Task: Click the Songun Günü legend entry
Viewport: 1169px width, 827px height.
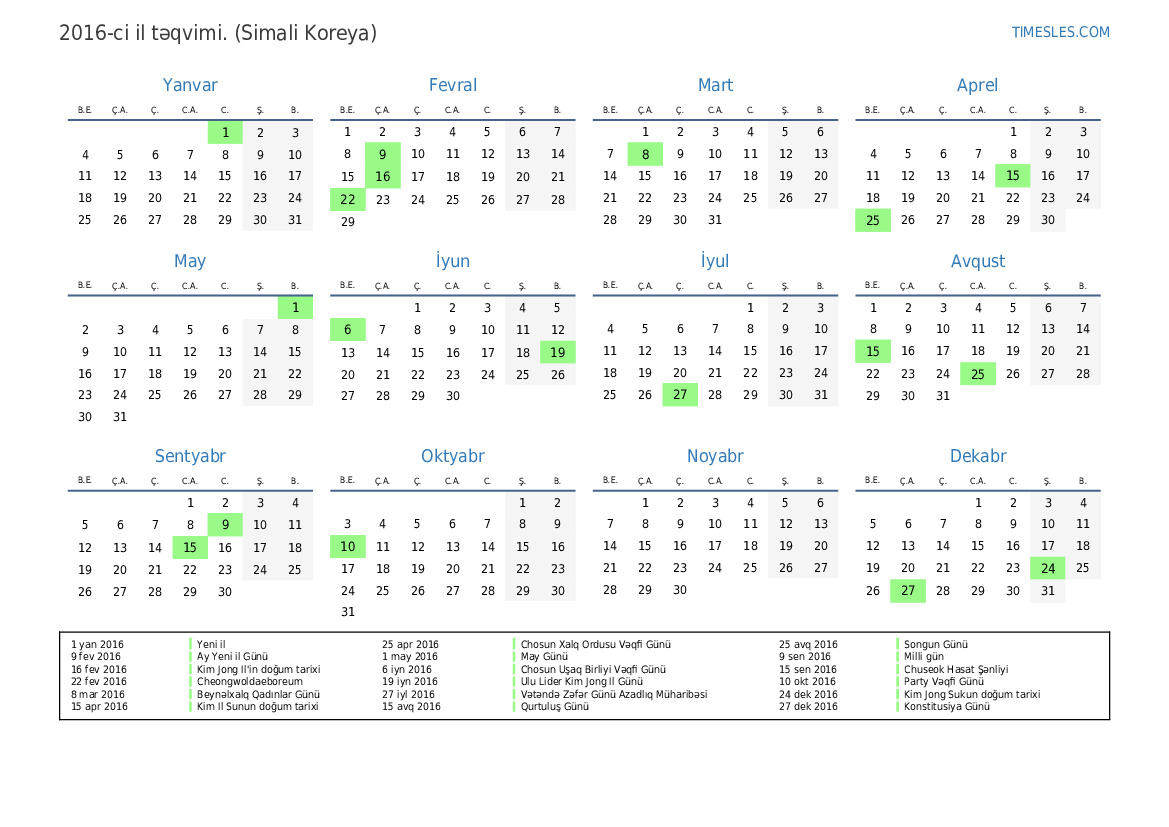Action: point(936,644)
